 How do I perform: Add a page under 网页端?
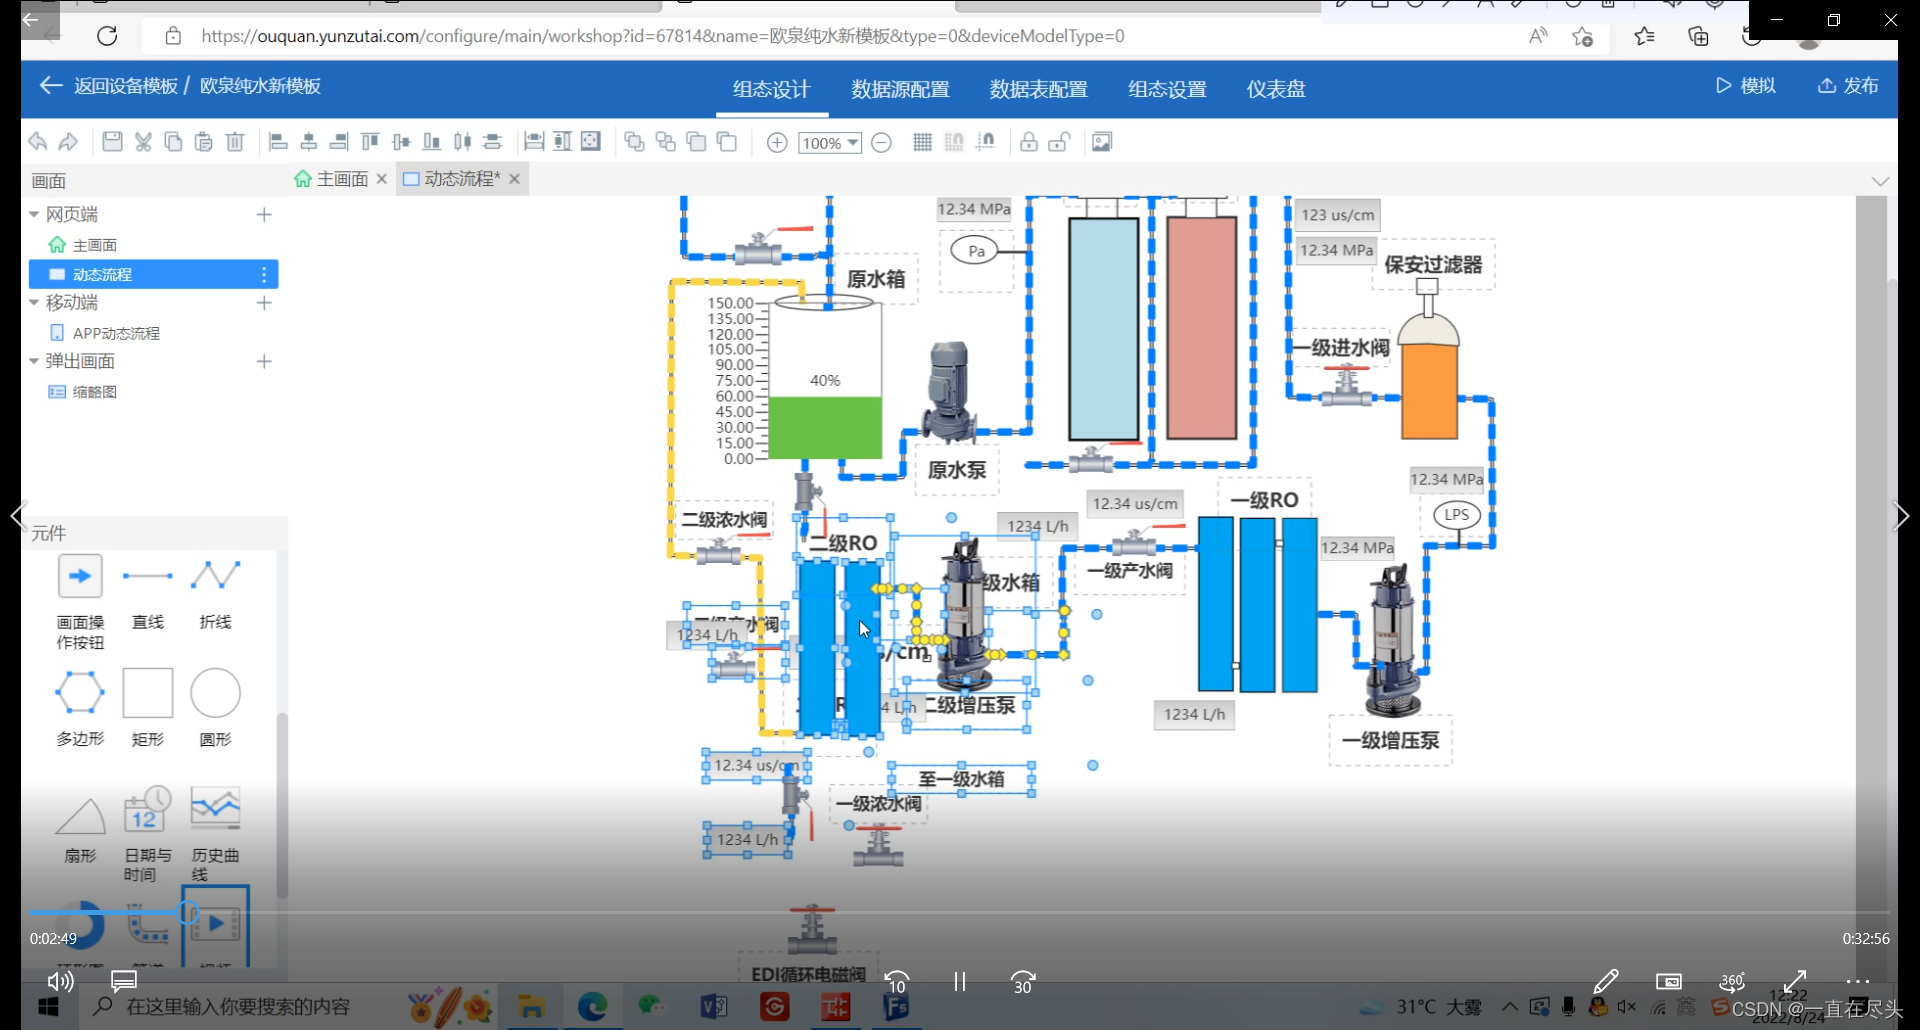point(264,214)
